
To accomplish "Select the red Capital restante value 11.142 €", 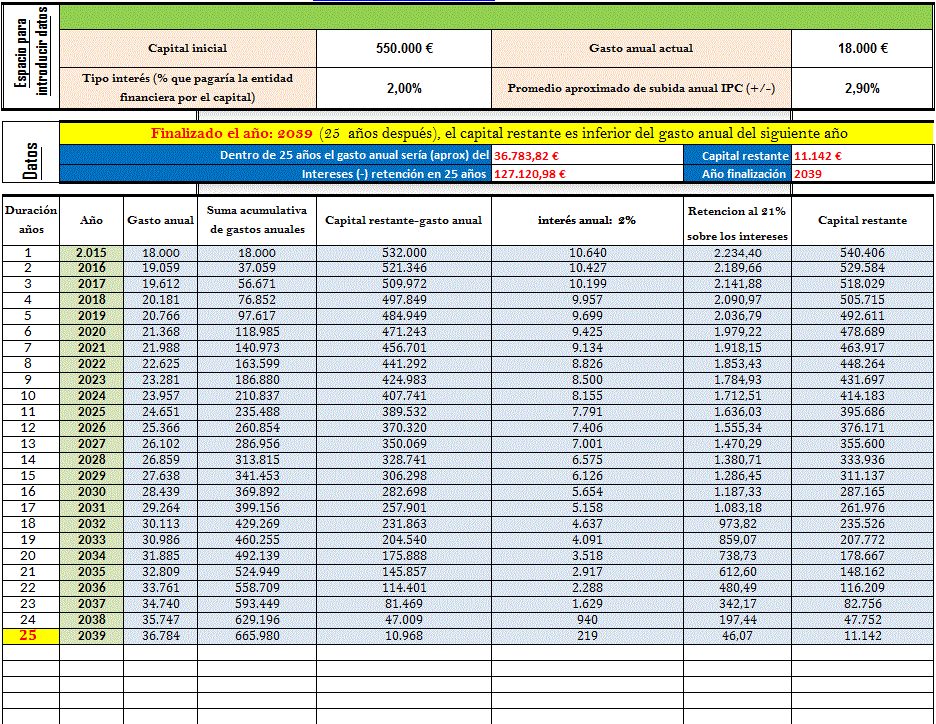I will pos(862,156).
